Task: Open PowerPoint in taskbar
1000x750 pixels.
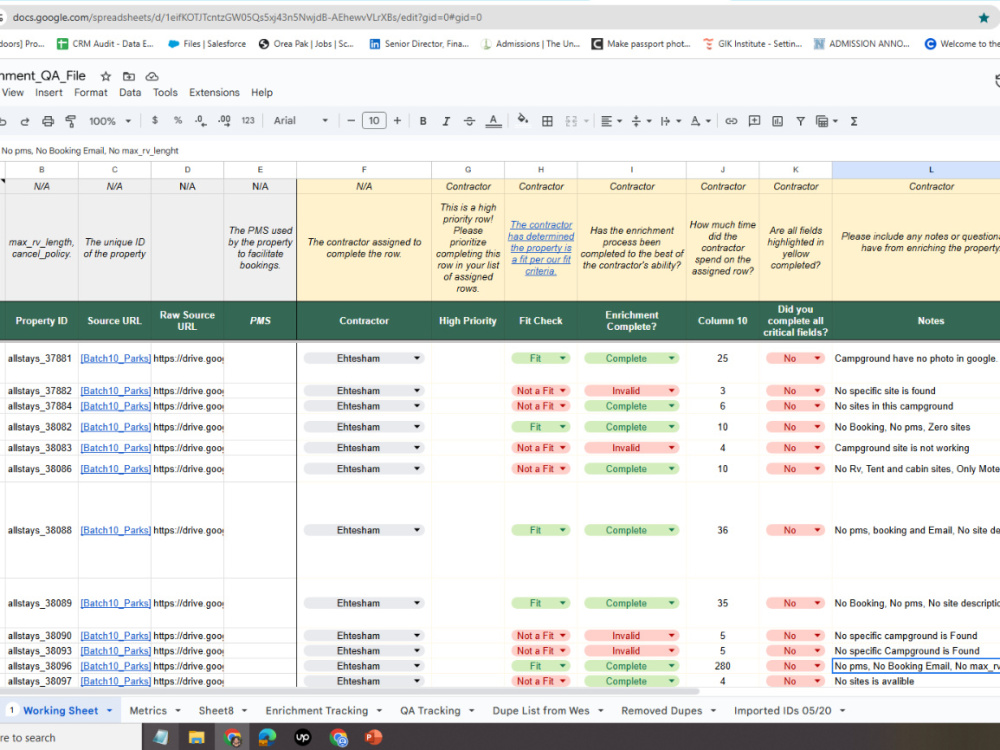Action: click(373, 737)
